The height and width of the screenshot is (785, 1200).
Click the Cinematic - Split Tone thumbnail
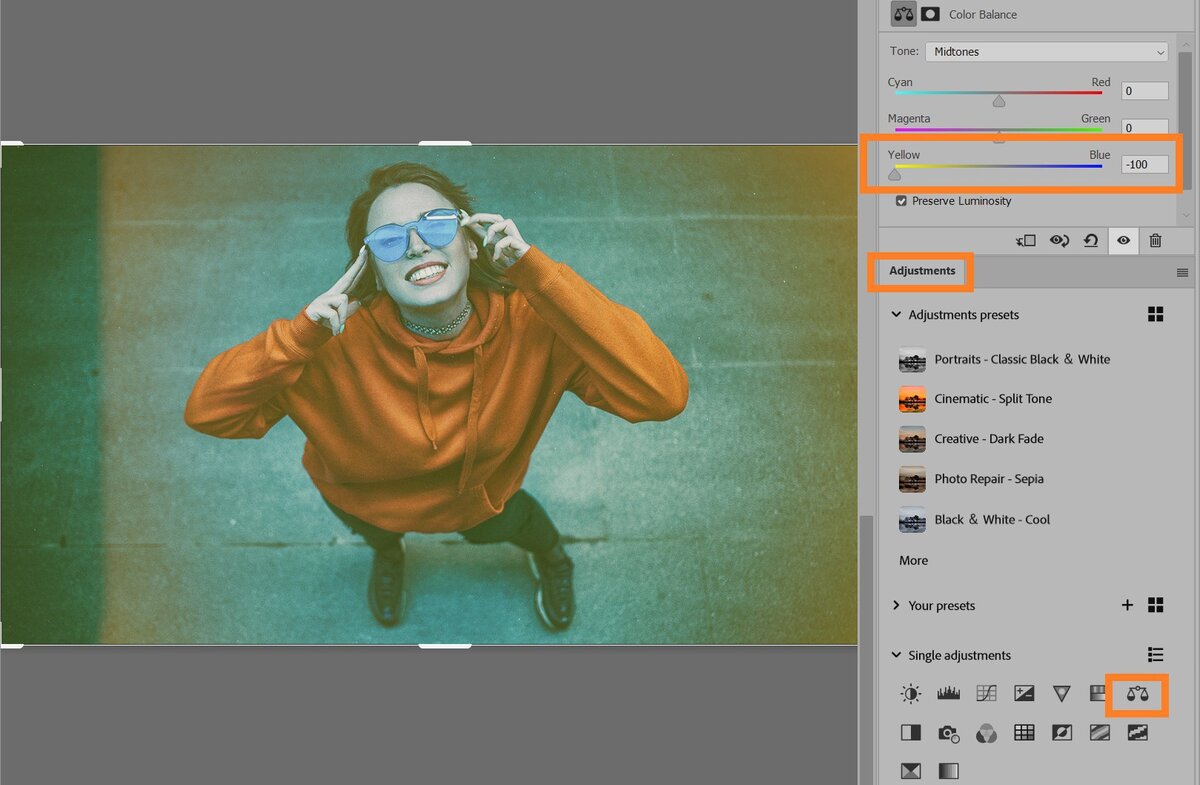point(912,399)
